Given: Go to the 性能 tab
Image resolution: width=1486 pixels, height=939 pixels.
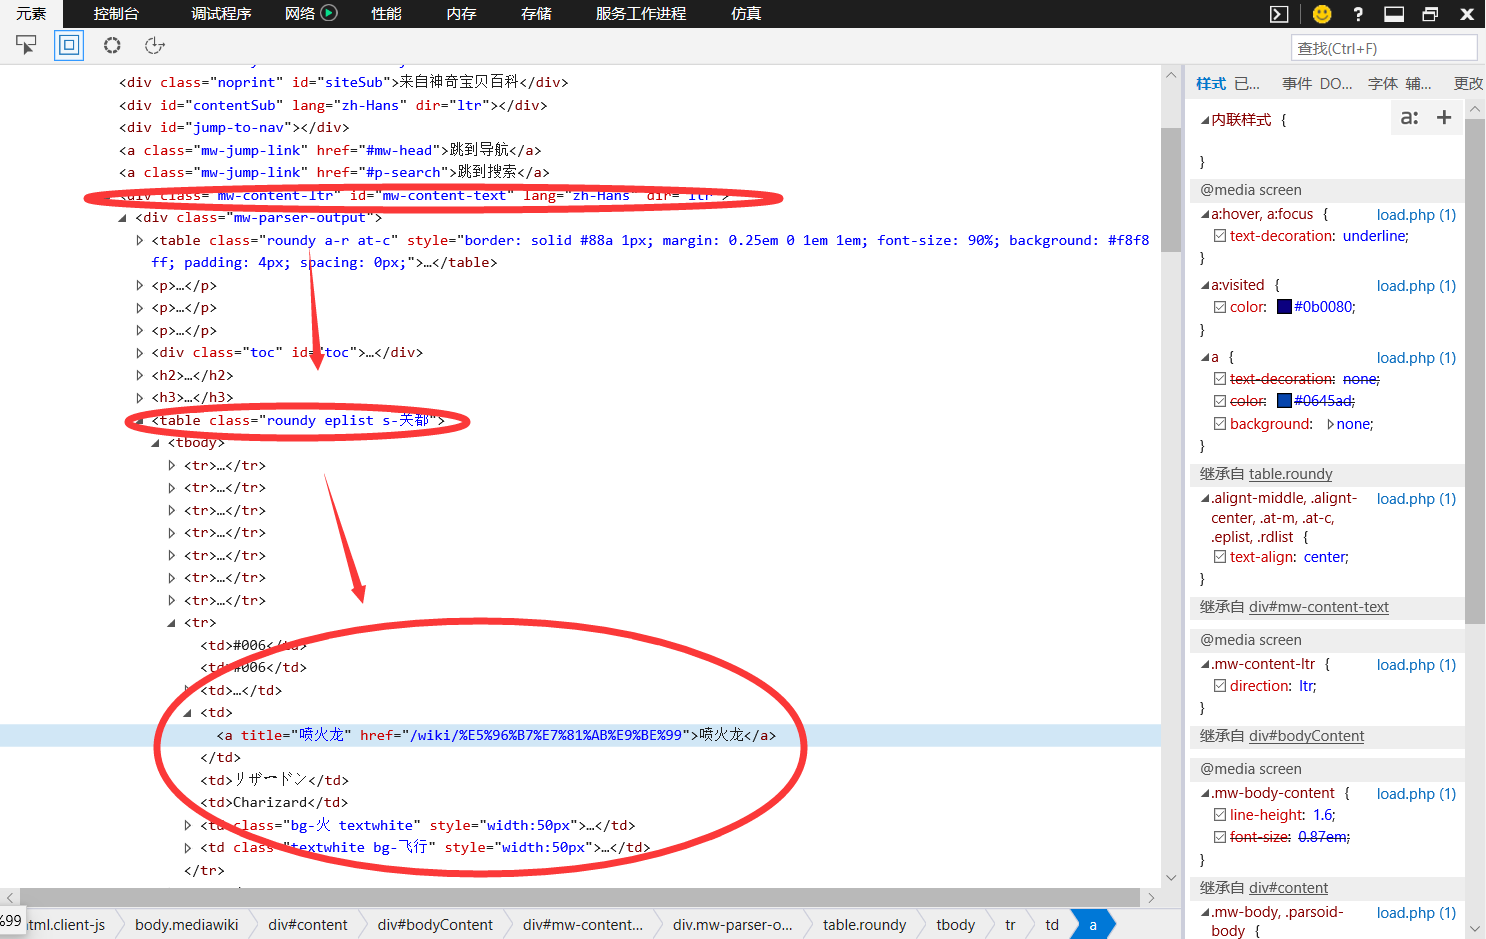Looking at the screenshot, I should (386, 13).
